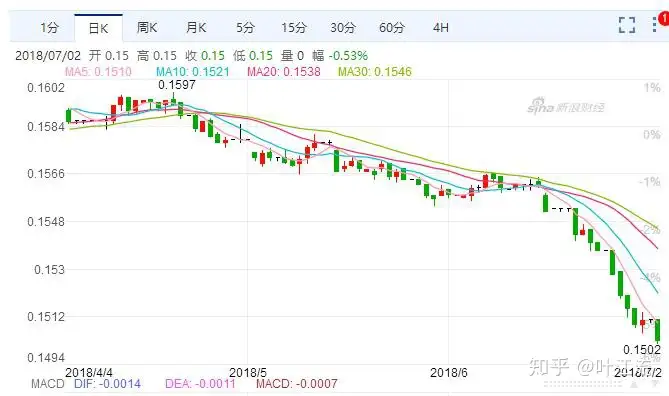Switch to the 30分 interval tab
This screenshot has height=396, width=669.
343,28
